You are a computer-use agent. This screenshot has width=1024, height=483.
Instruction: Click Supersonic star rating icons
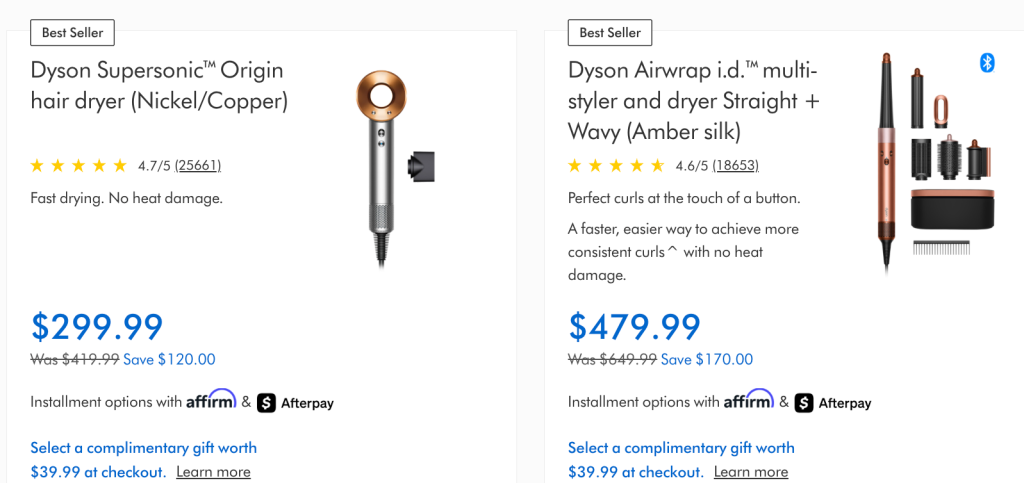point(79,166)
